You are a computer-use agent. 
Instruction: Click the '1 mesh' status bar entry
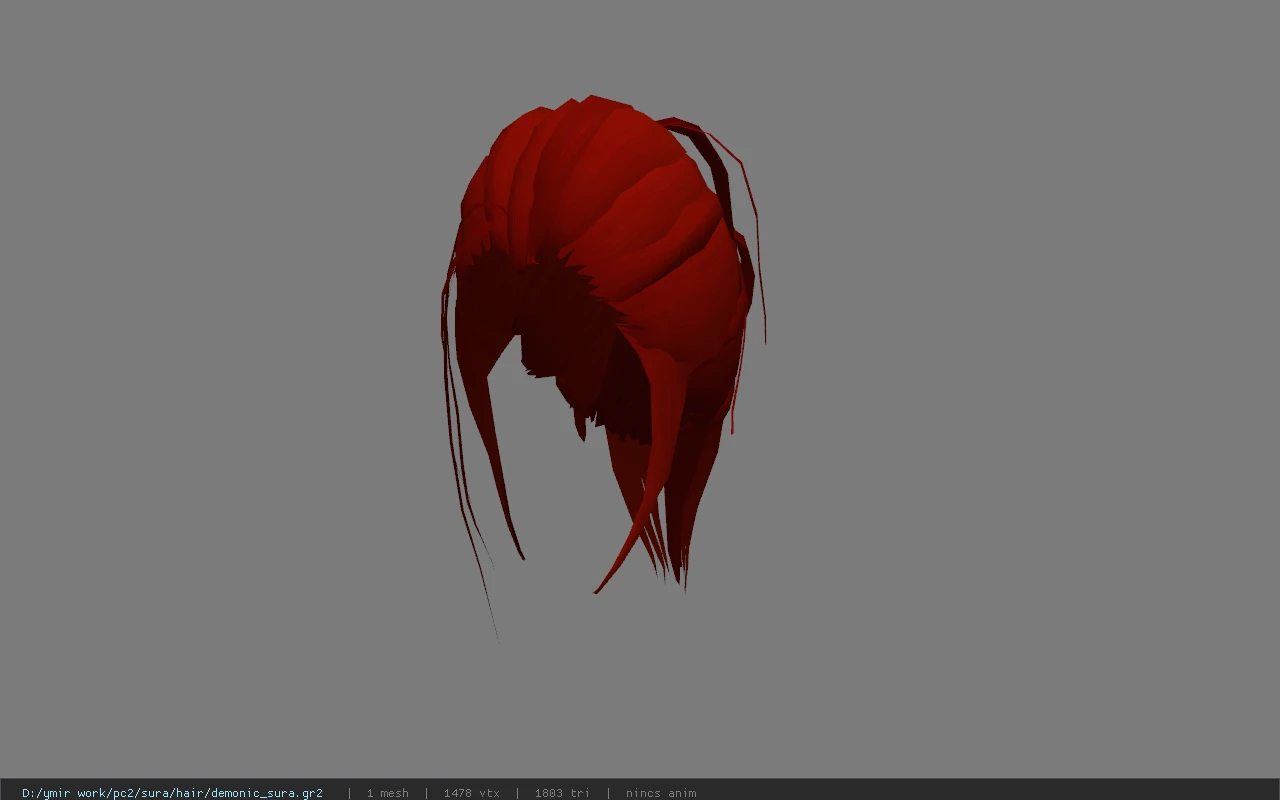pyautogui.click(x=387, y=793)
